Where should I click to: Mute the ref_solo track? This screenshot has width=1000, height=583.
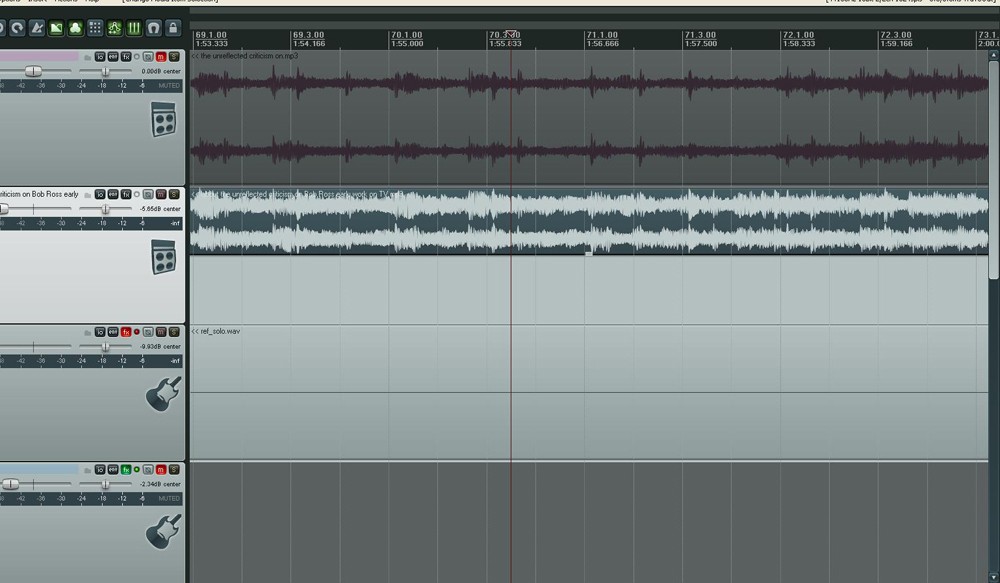tap(161, 332)
